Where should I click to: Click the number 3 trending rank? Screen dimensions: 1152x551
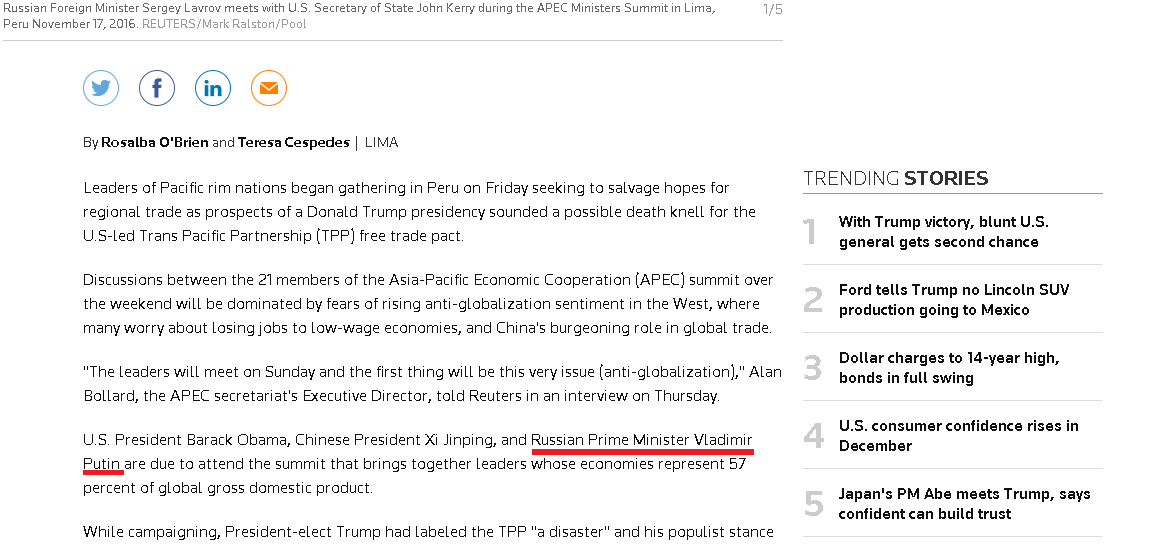tap(813, 368)
